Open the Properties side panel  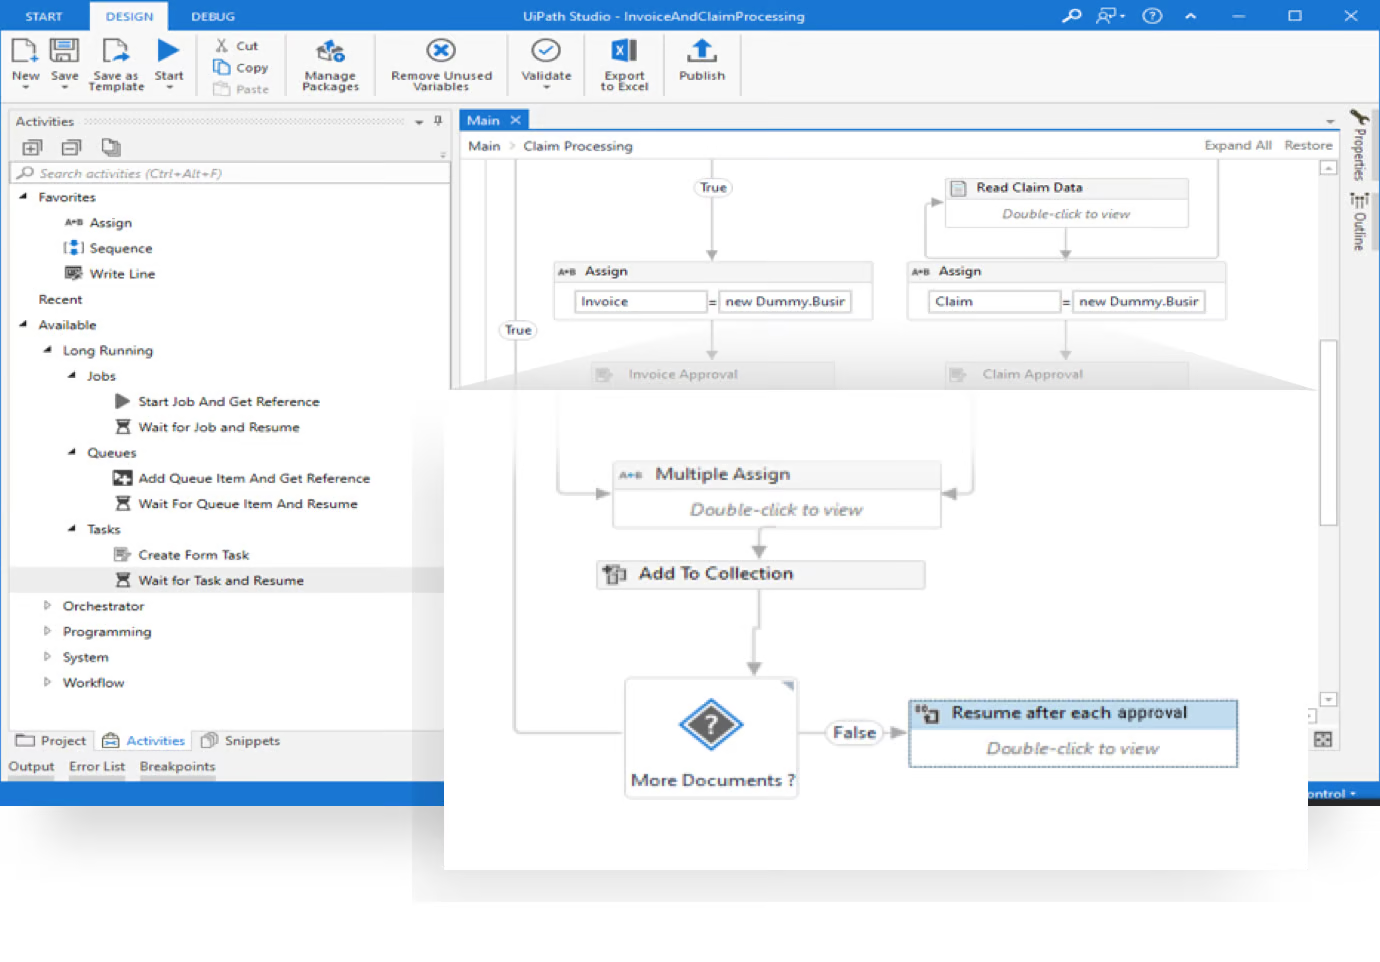(x=1359, y=146)
